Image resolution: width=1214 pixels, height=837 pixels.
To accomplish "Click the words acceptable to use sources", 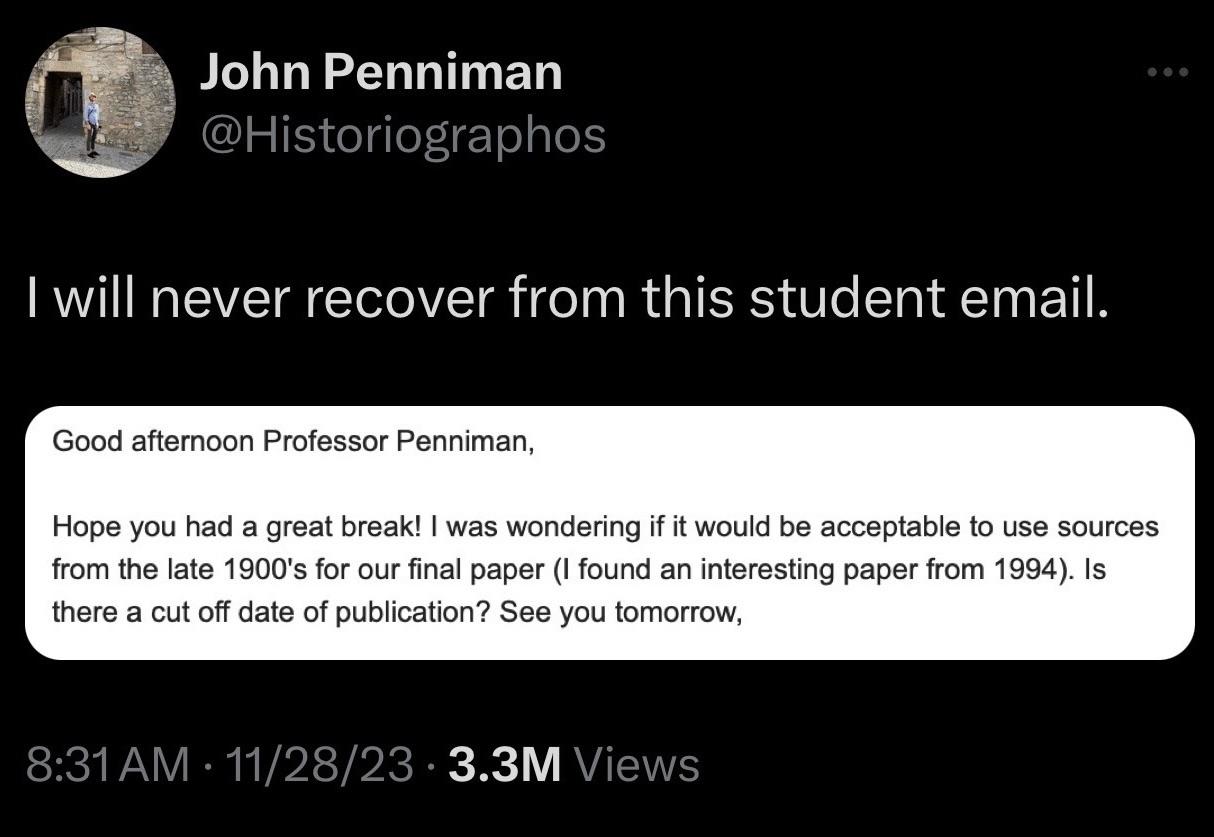I will (x=1017, y=527).
